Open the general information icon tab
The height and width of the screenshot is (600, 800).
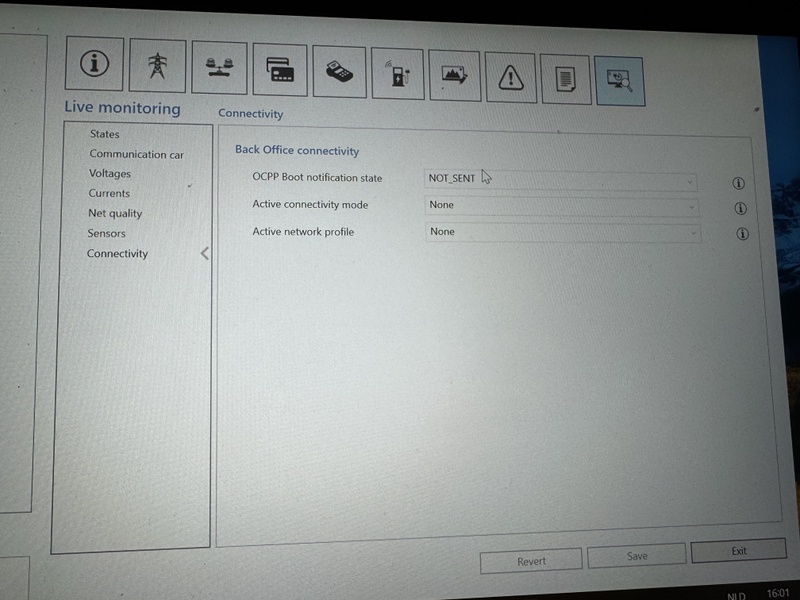click(94, 63)
